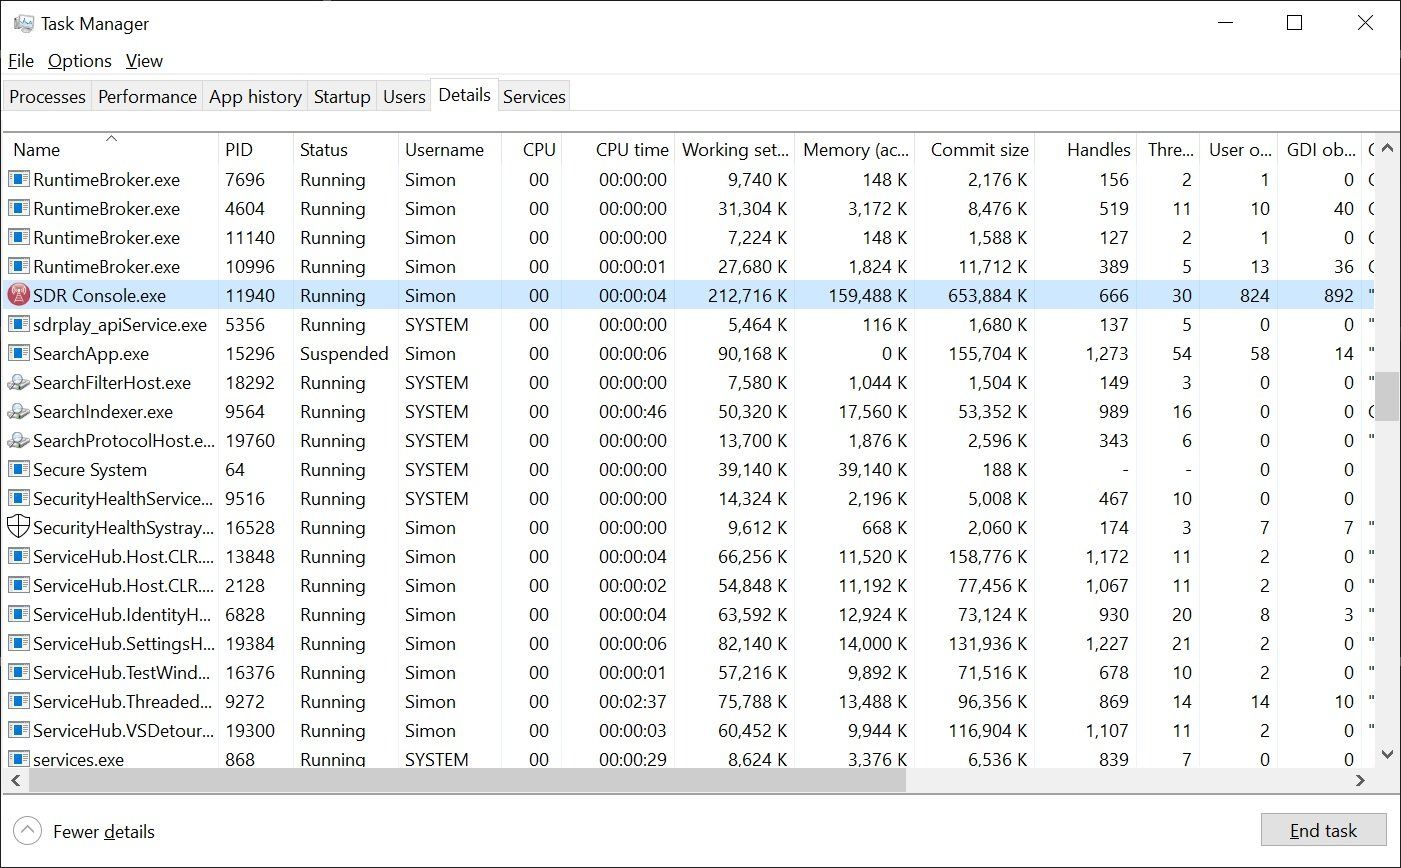
Task: Click the vertical scrollbar thumb
Action: tap(1387, 398)
